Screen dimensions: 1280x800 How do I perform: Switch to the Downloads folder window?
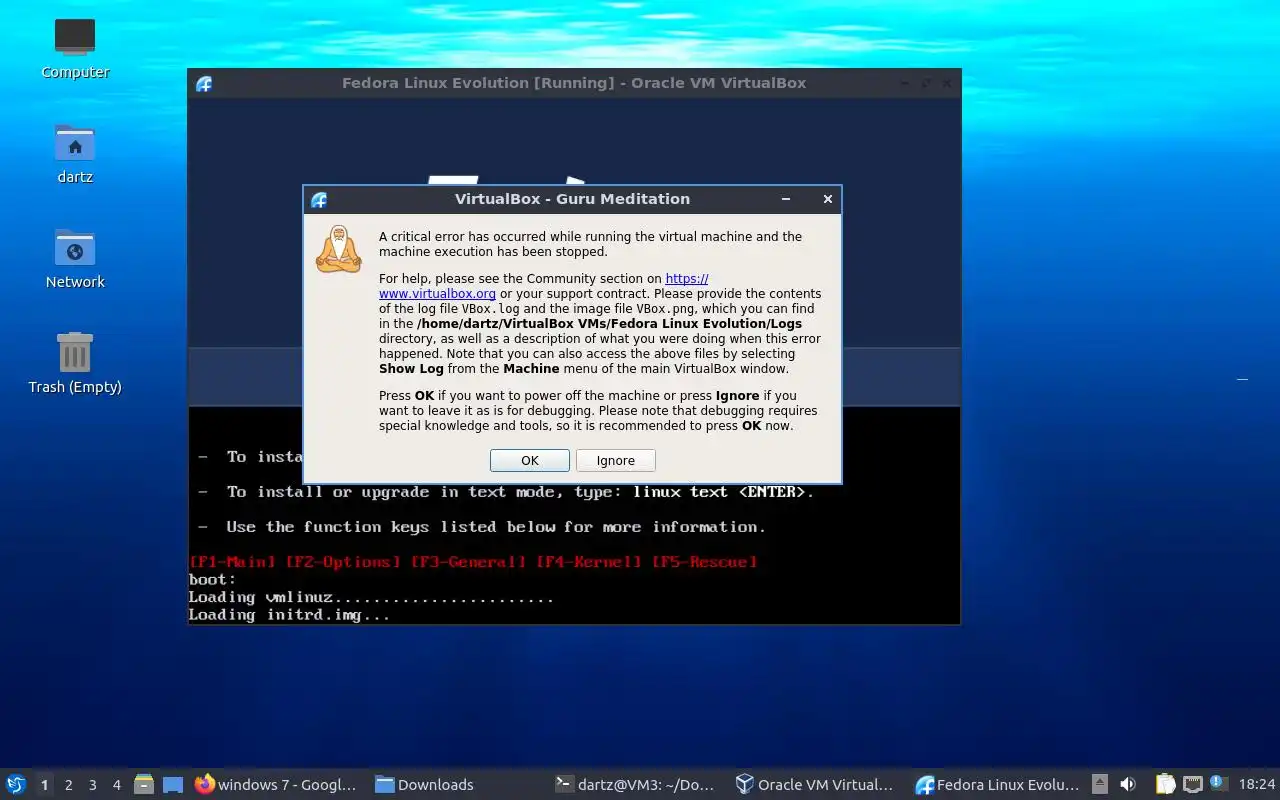[425, 784]
